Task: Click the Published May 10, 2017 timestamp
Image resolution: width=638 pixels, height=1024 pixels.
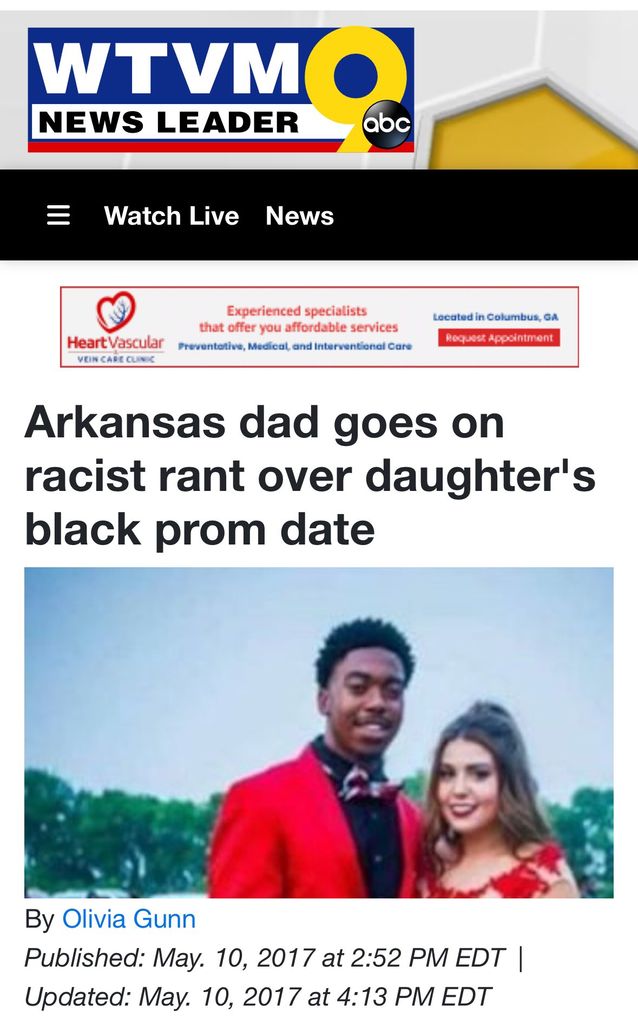Action: point(264,958)
